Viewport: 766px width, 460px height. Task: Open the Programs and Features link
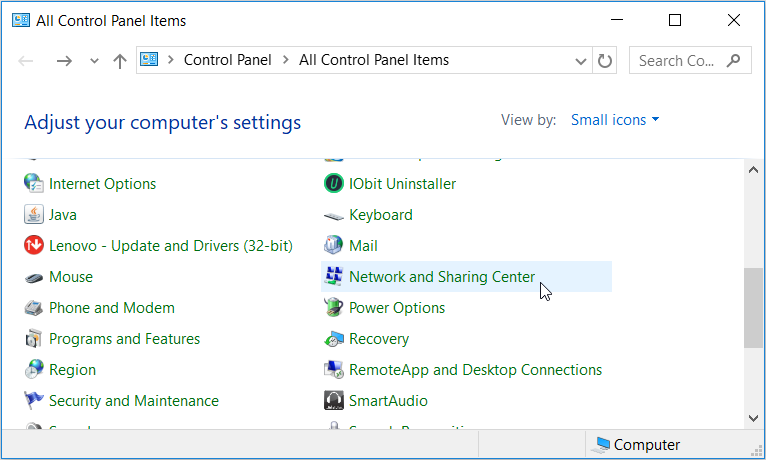tap(124, 339)
